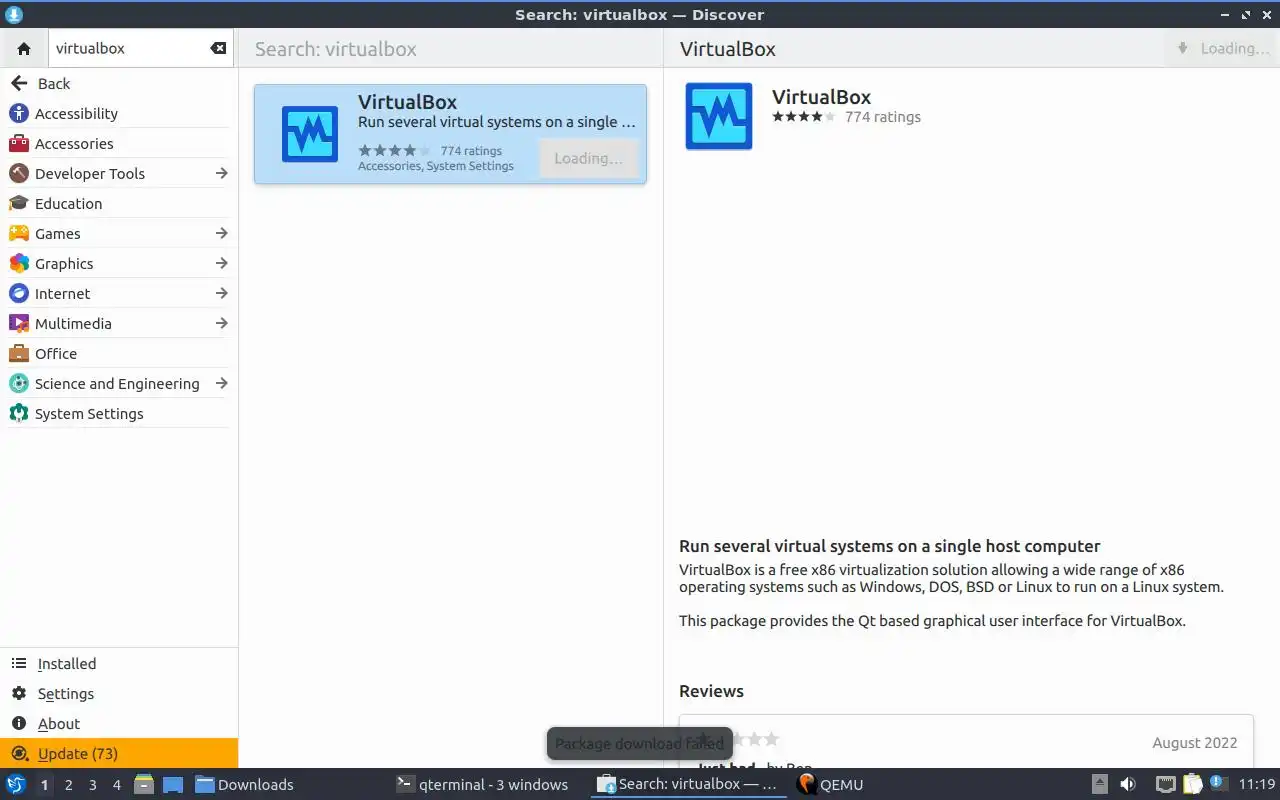Expand the Science and Engineering arrow

pyautogui.click(x=221, y=383)
